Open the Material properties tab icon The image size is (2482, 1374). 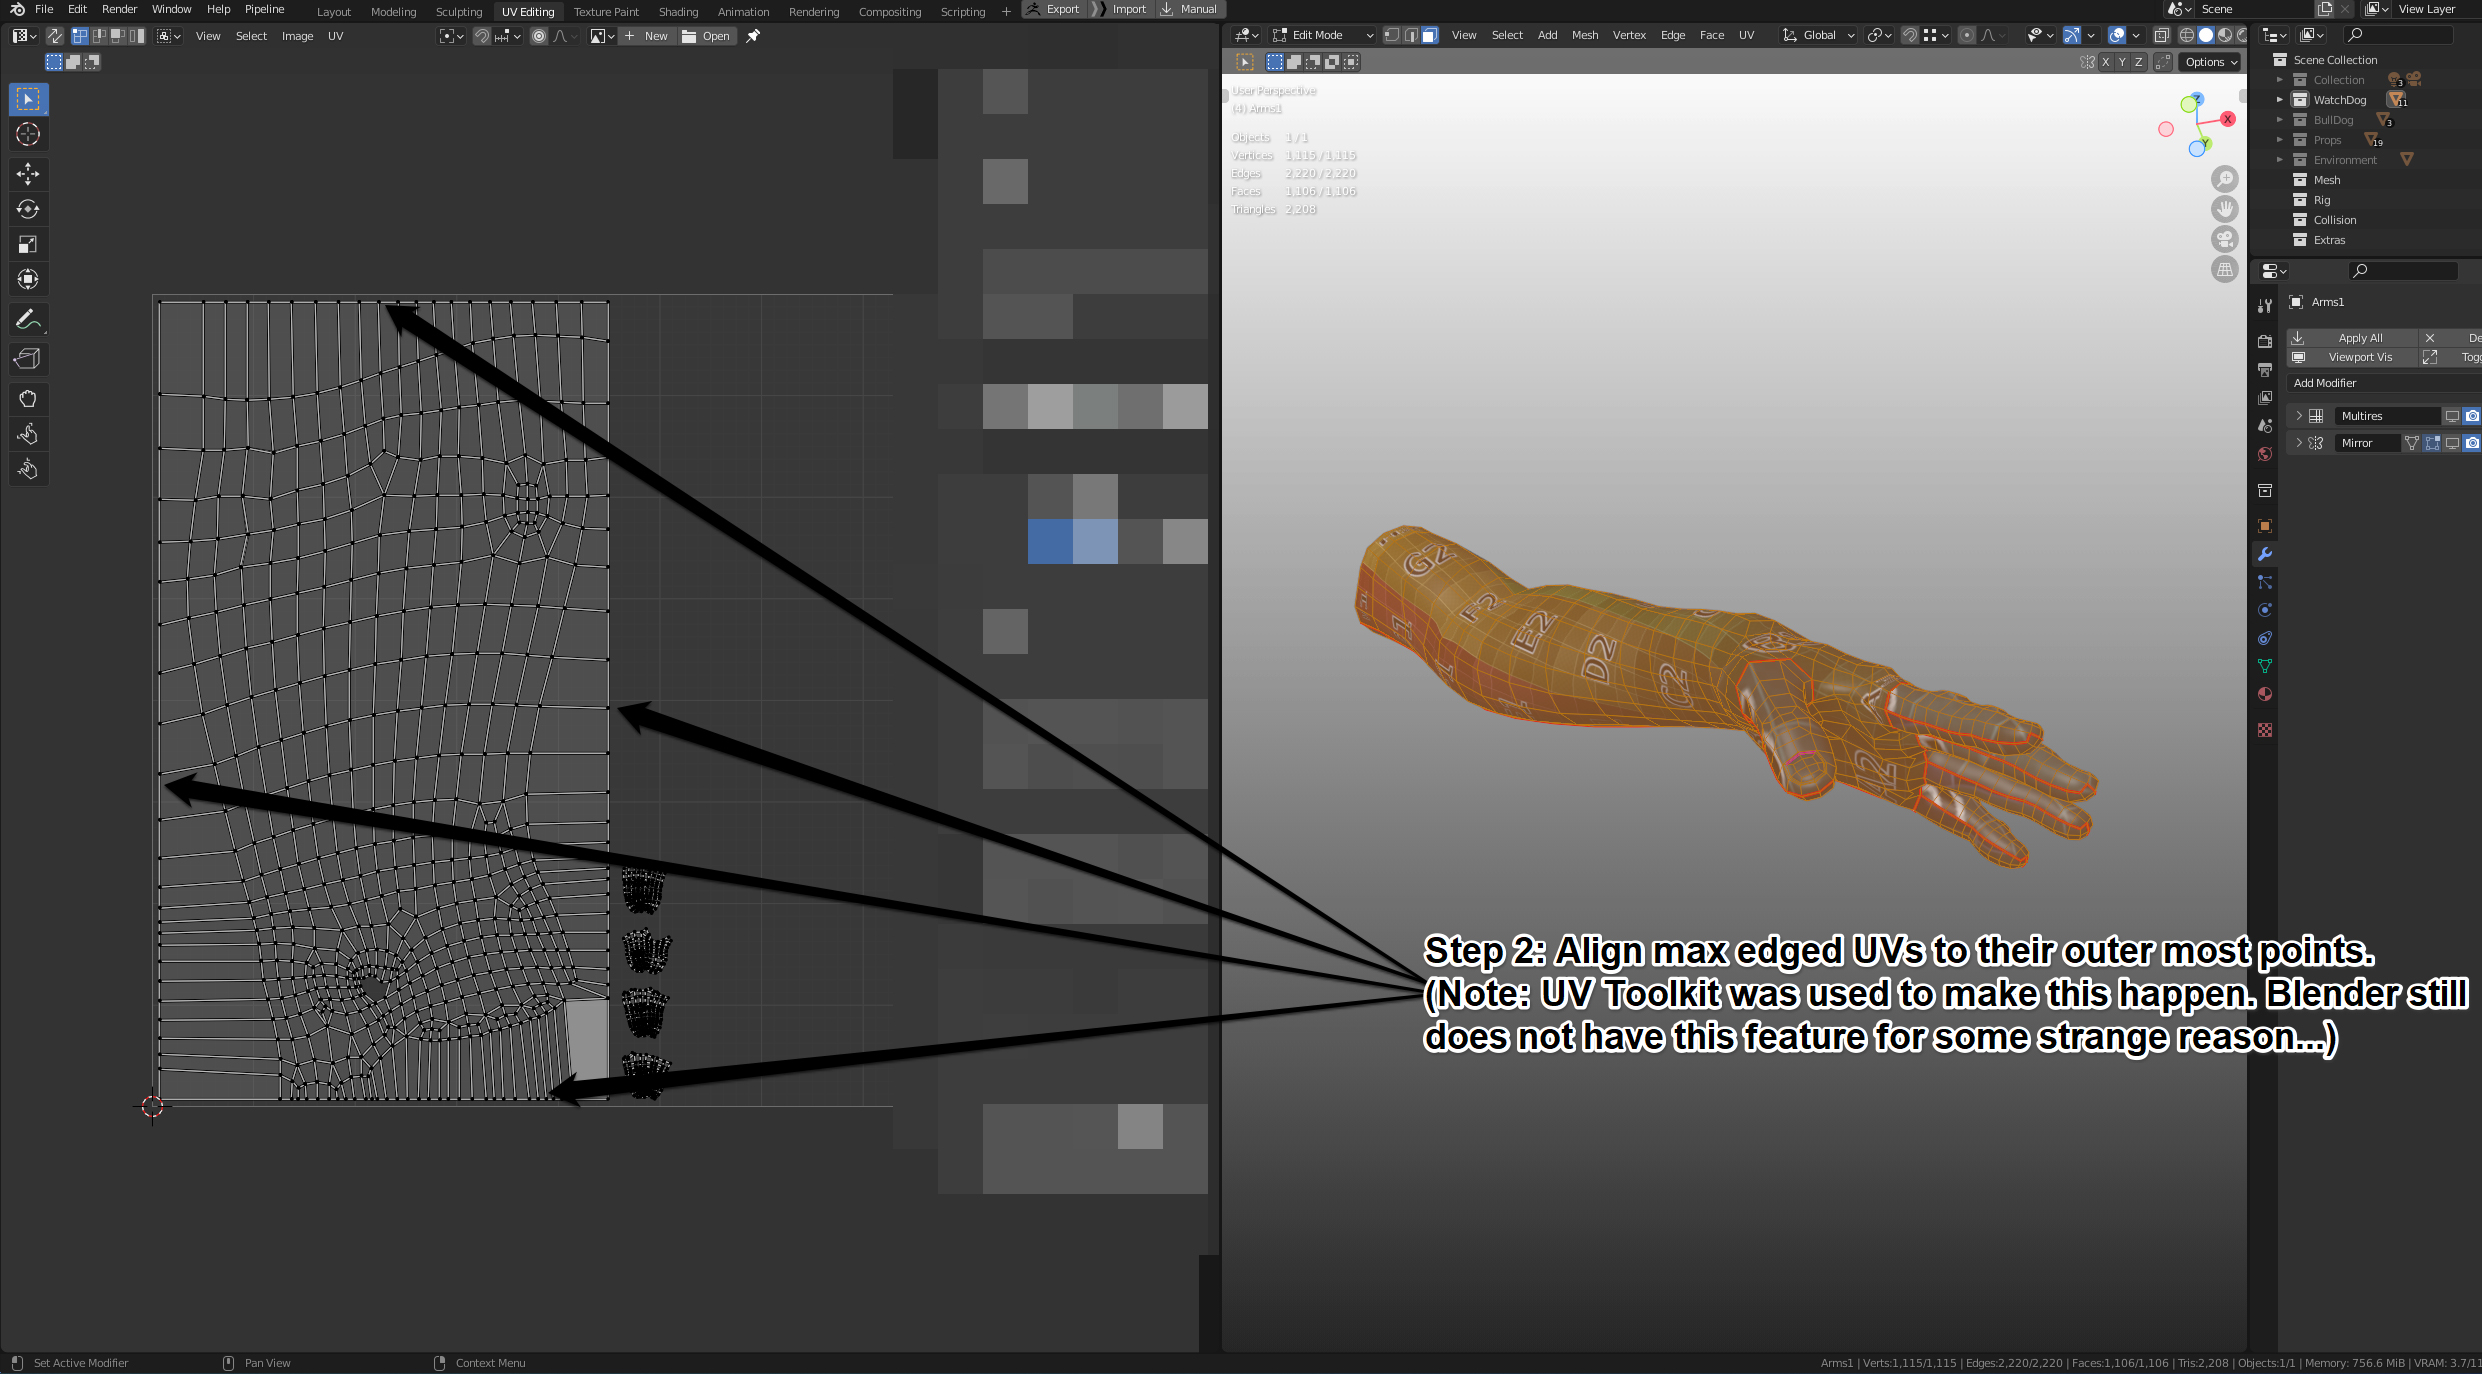(x=2265, y=694)
